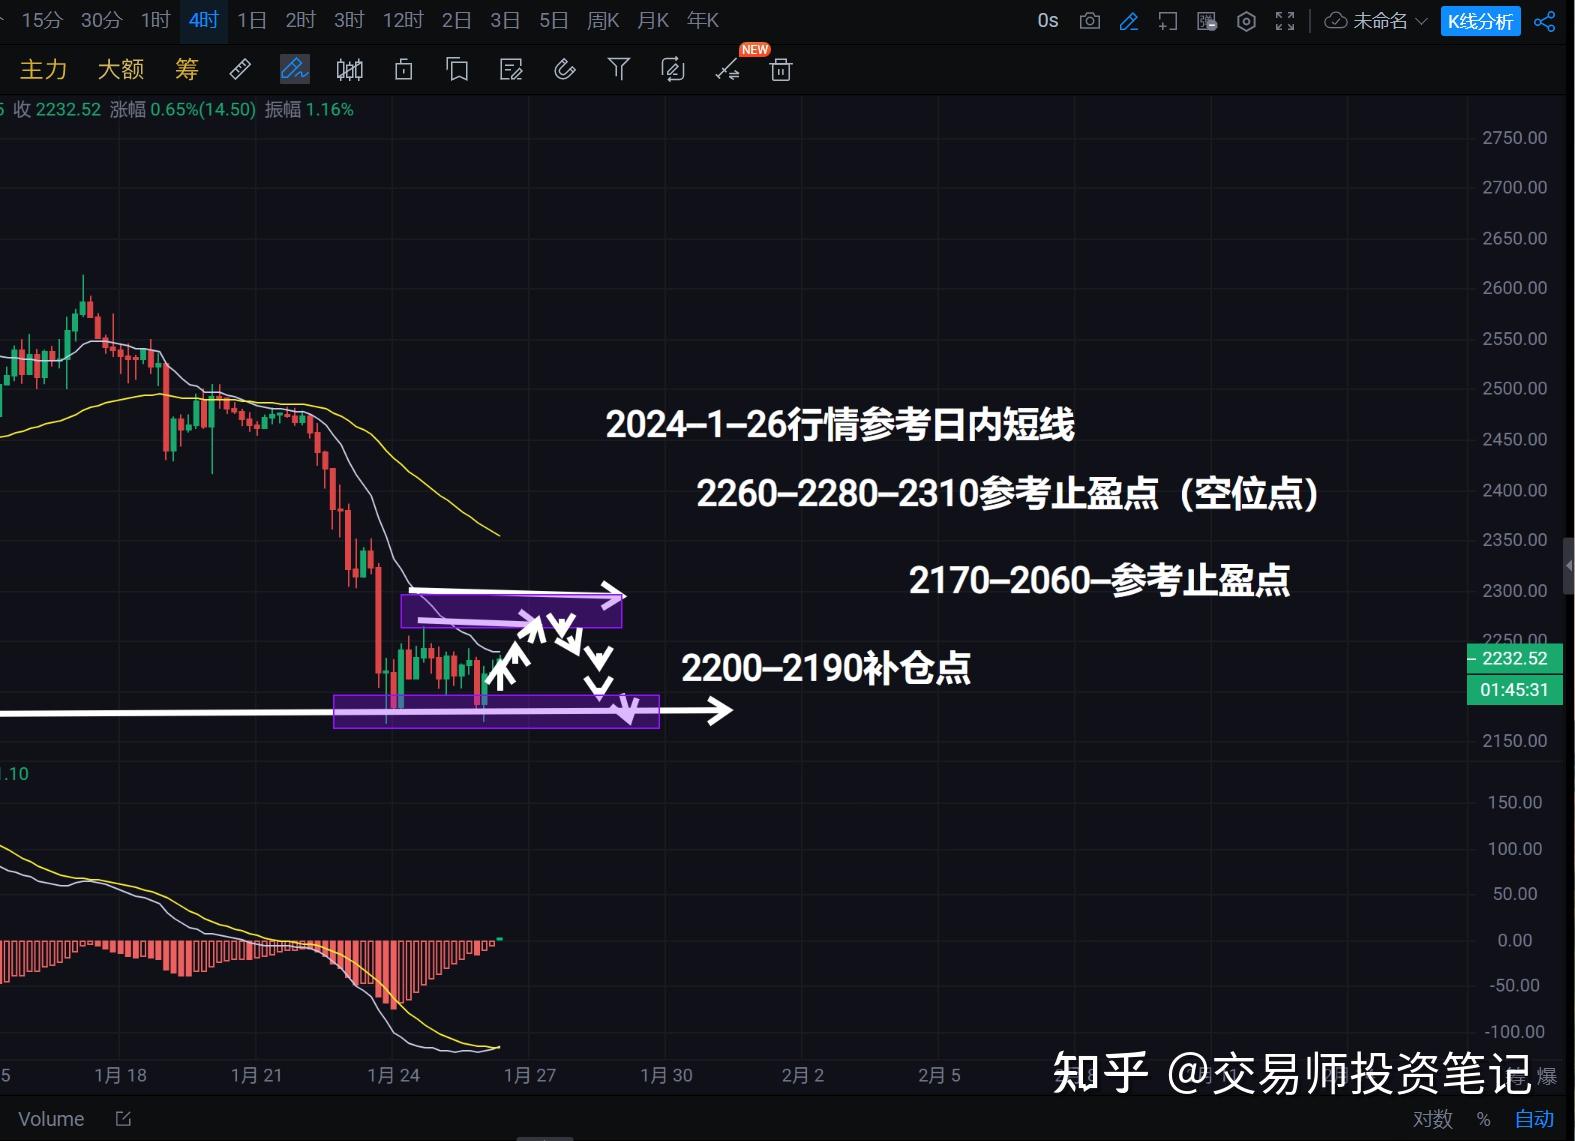
Task: Click the single candle info icon
Action: point(404,69)
